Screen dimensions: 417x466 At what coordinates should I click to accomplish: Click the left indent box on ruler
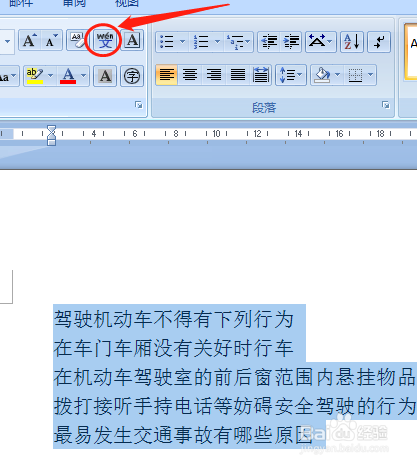point(51,143)
